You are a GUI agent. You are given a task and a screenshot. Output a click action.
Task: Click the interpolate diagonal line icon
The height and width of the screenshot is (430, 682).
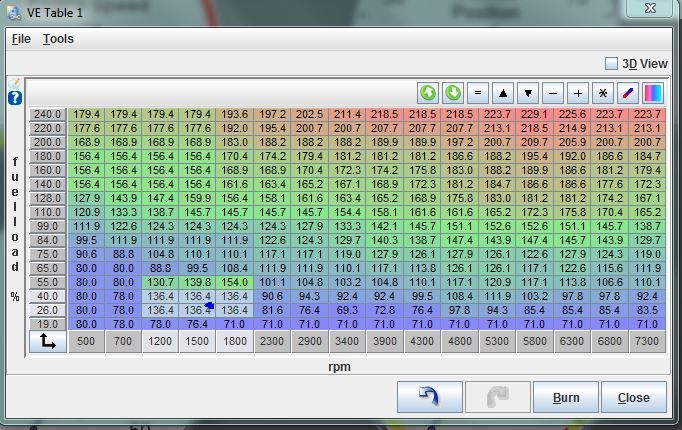click(x=629, y=93)
